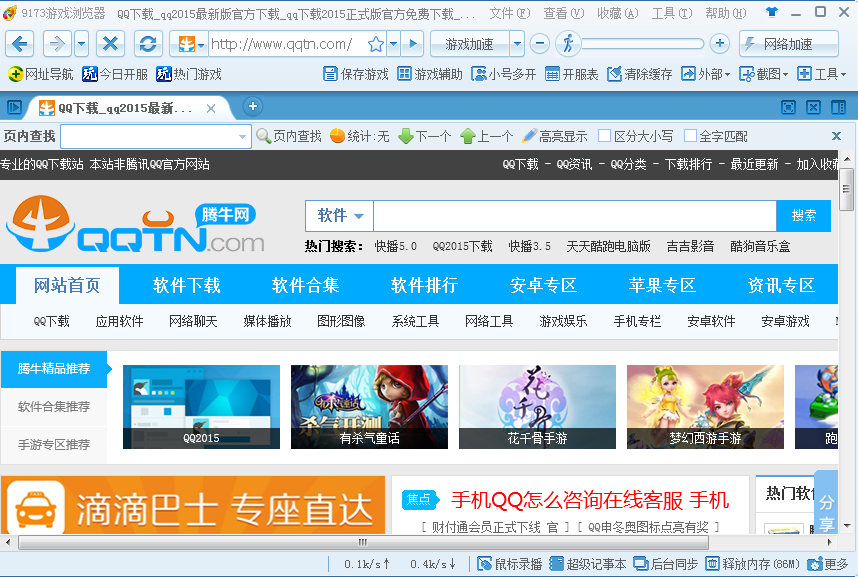The width and height of the screenshot is (858, 577).
Task: Click the running man speed icon
Action: click(x=568, y=43)
